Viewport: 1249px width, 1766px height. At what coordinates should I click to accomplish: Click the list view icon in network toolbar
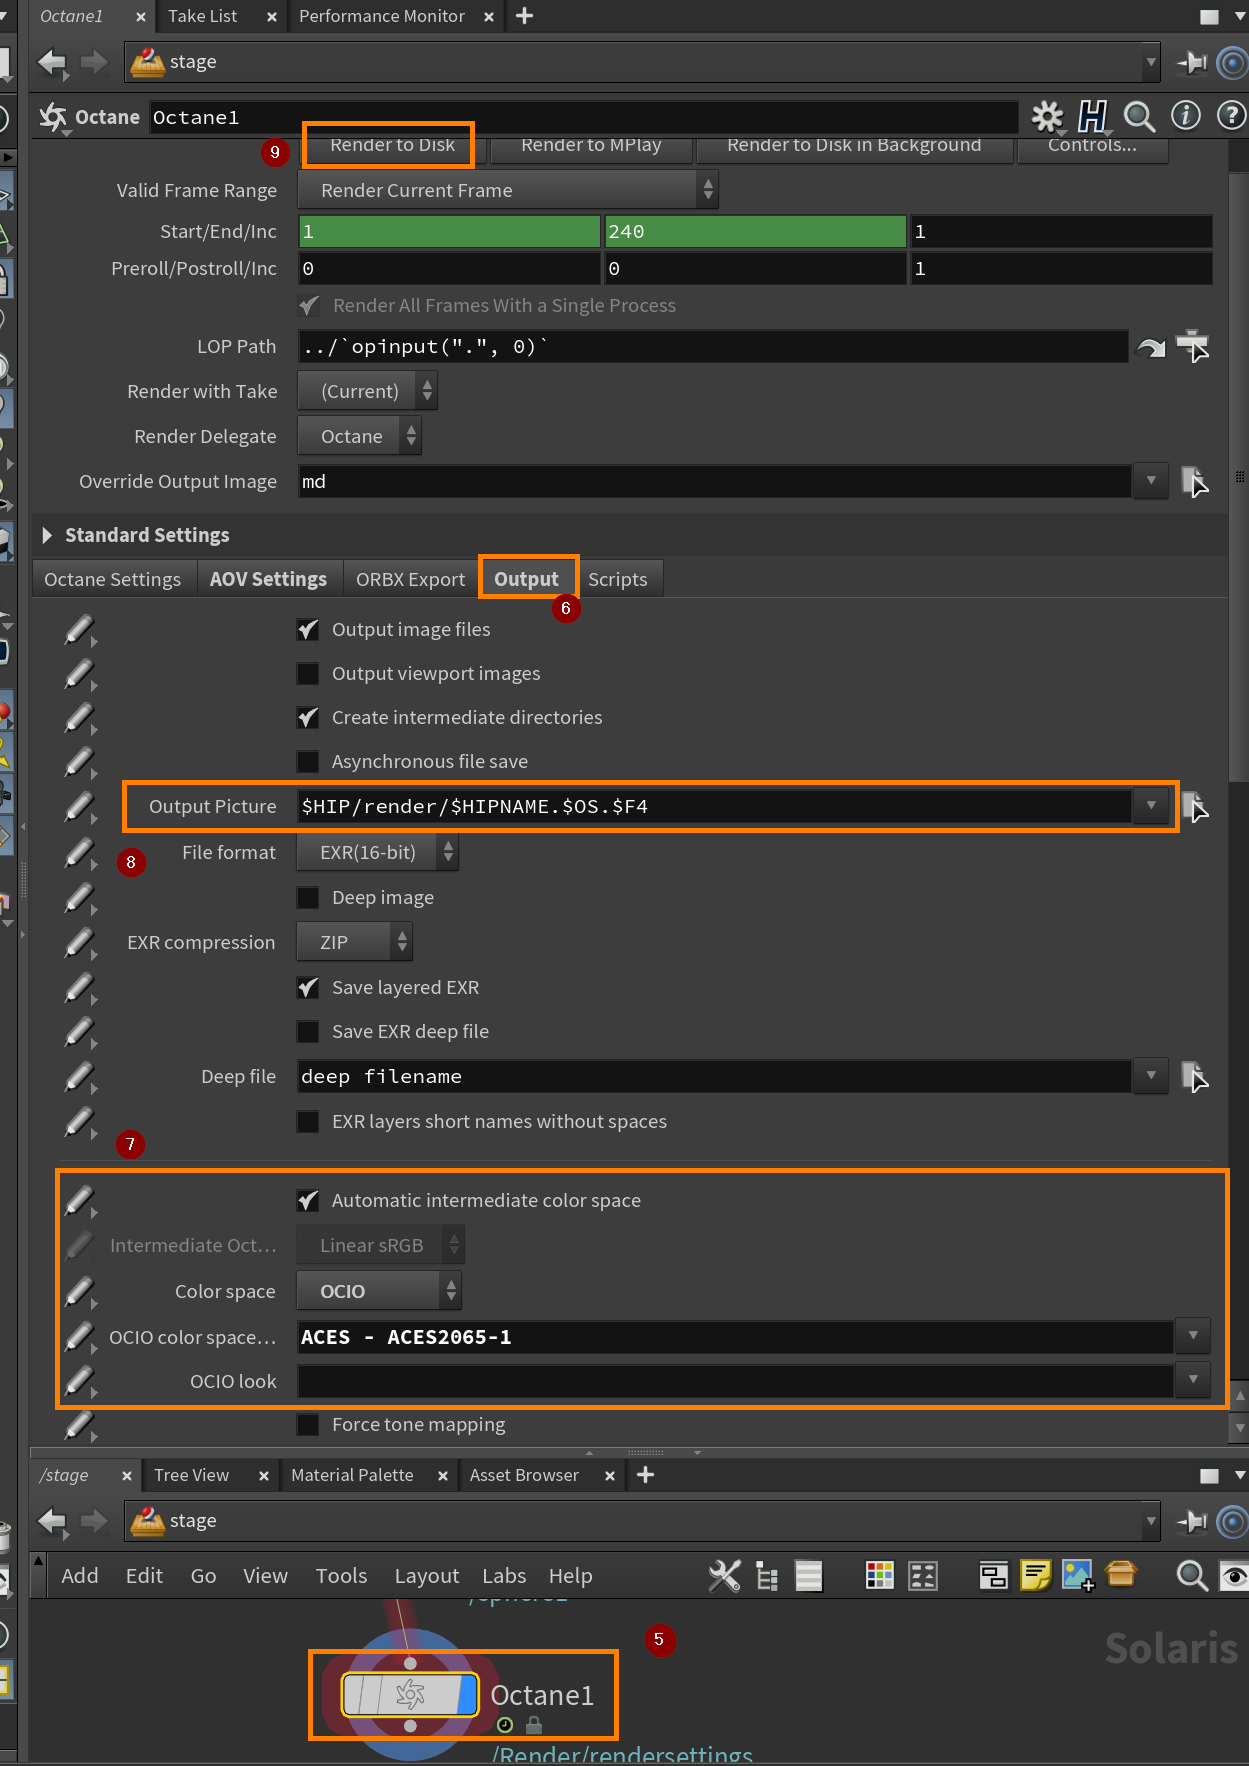pos(809,1576)
